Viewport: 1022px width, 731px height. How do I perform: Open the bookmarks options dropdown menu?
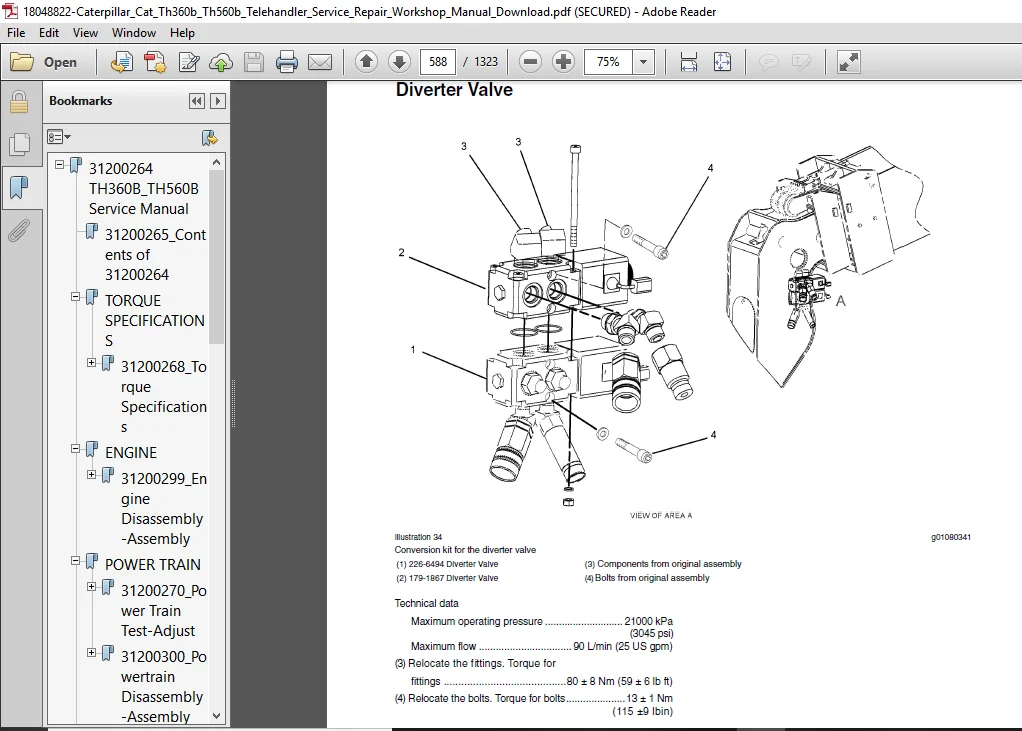pyautogui.click(x=59, y=137)
